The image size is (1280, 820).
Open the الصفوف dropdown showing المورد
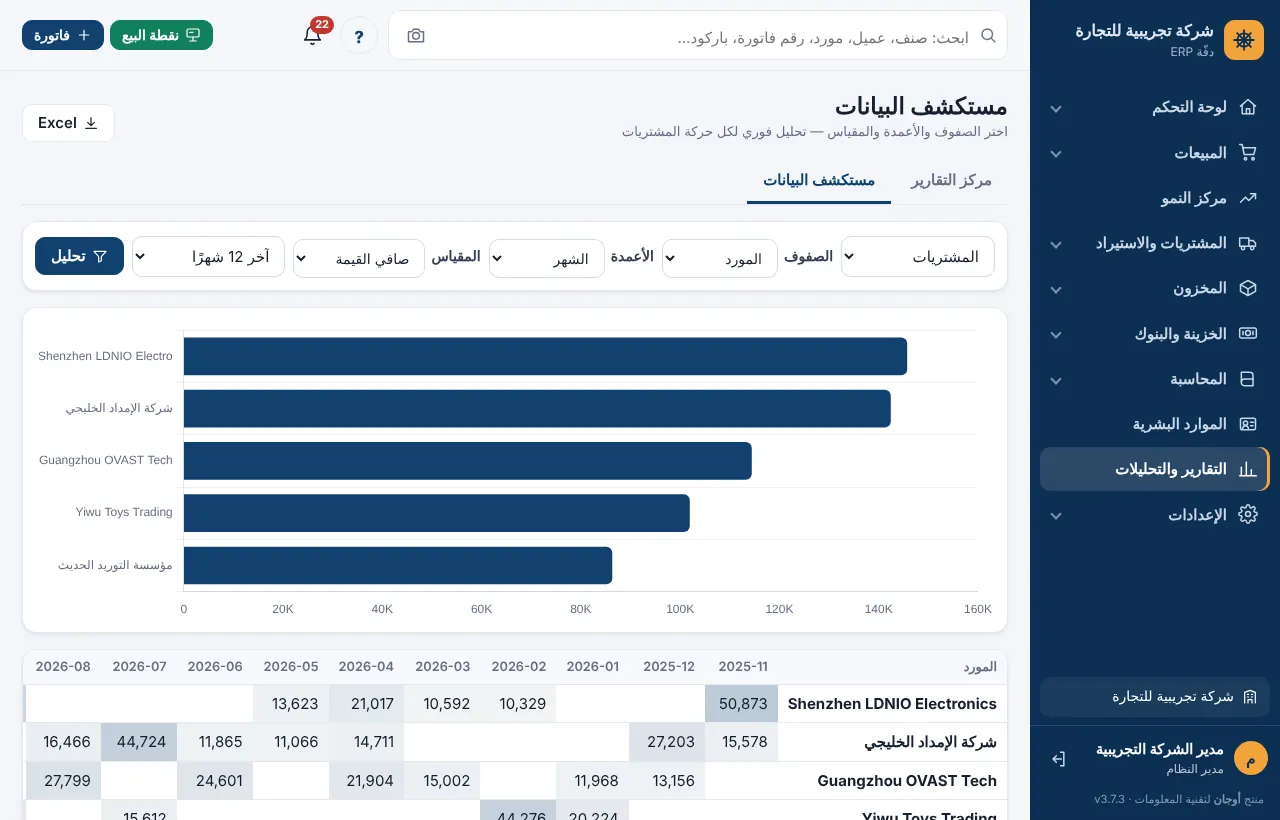tap(720, 258)
